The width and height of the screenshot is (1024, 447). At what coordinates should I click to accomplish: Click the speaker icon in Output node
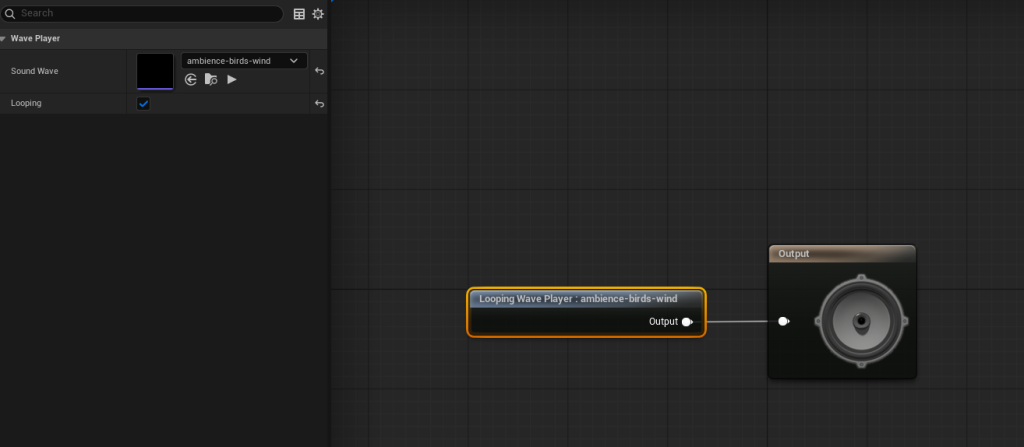(860, 322)
